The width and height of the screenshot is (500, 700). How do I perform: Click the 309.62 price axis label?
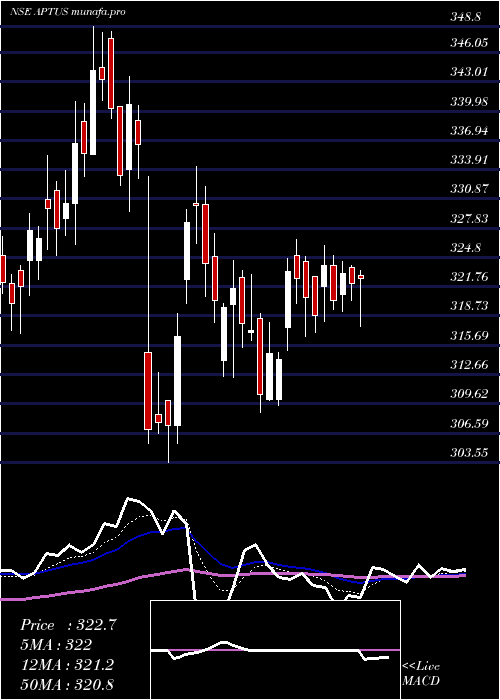pos(469,394)
